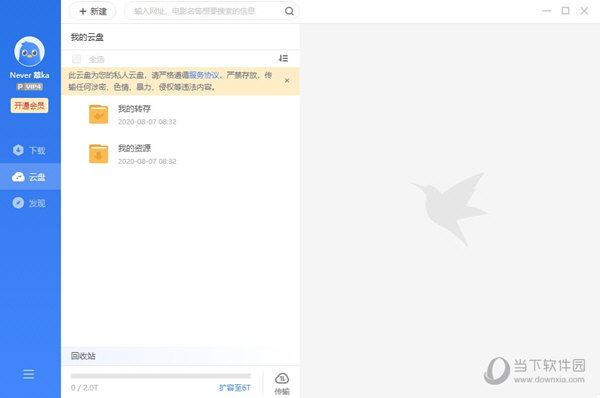The width and height of the screenshot is (600, 398).
Task: Maximize the application window
Action: coord(565,11)
